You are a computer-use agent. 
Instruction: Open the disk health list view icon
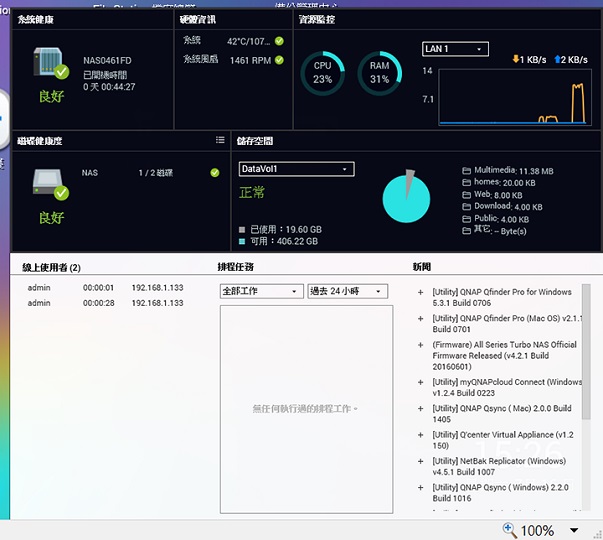tap(220, 140)
